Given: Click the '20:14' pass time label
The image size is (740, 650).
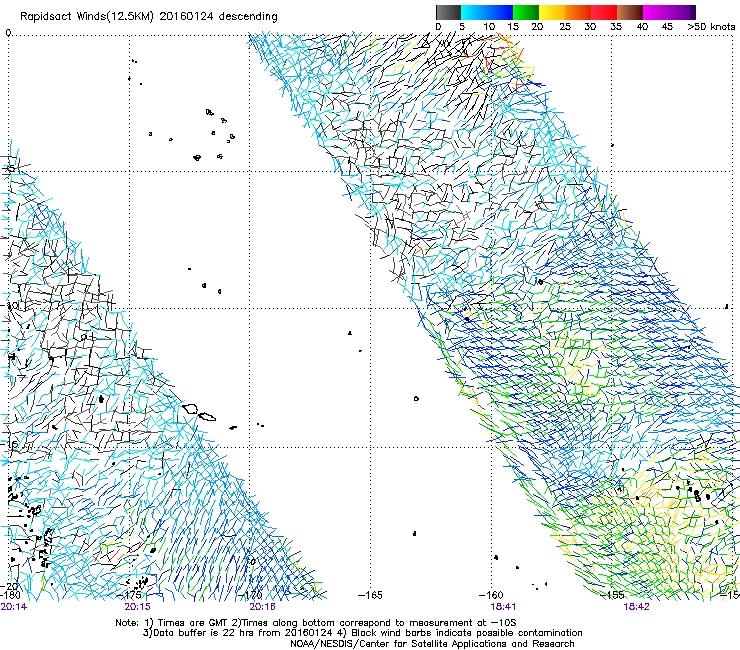Looking at the screenshot, I should pos(14,607).
